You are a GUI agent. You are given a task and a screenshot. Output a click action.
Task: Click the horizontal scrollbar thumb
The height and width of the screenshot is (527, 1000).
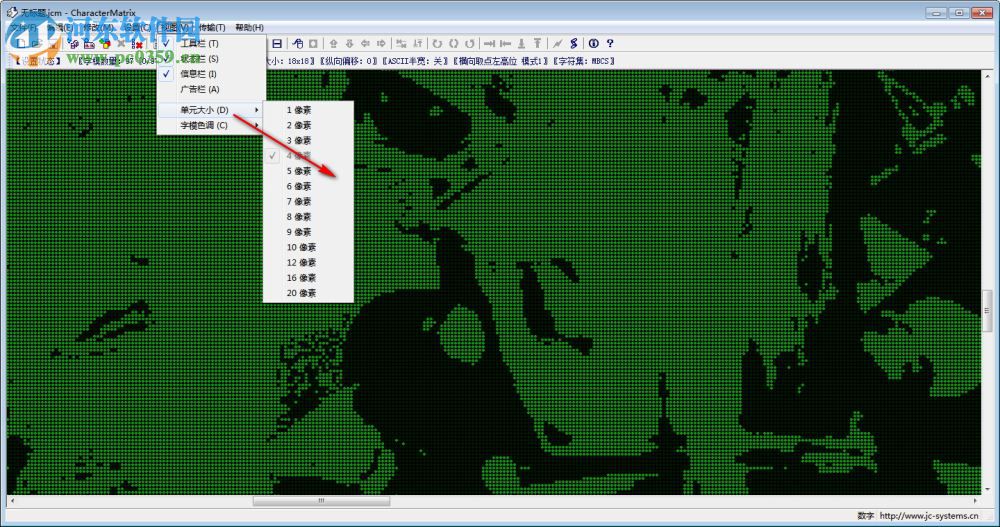(x=320, y=501)
